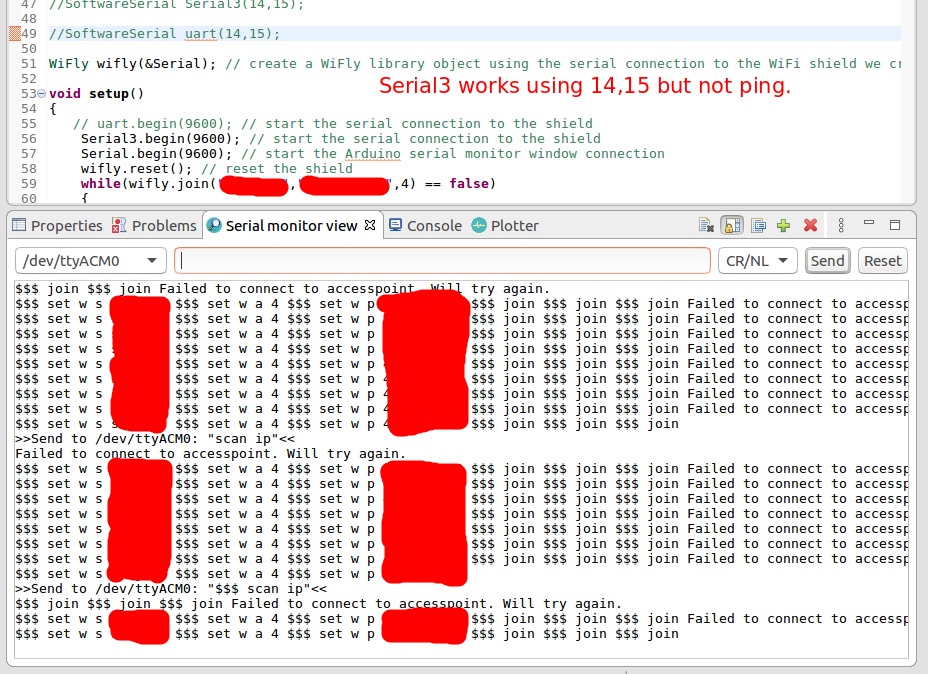928x674 pixels.
Task: Close the Serial monitor view tab
Action: pyautogui.click(x=370, y=225)
